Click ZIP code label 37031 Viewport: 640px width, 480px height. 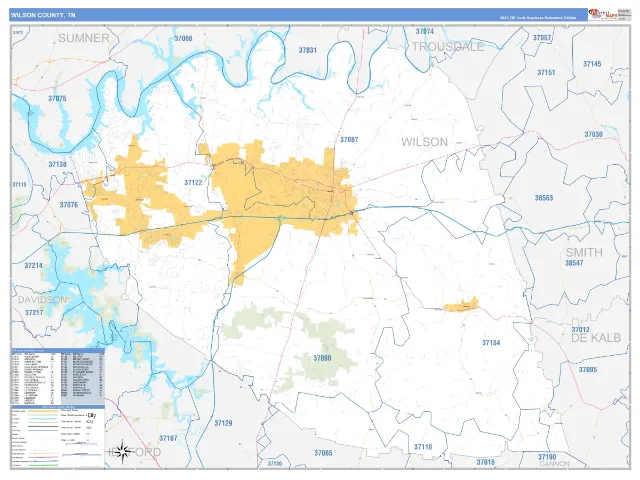click(x=307, y=50)
